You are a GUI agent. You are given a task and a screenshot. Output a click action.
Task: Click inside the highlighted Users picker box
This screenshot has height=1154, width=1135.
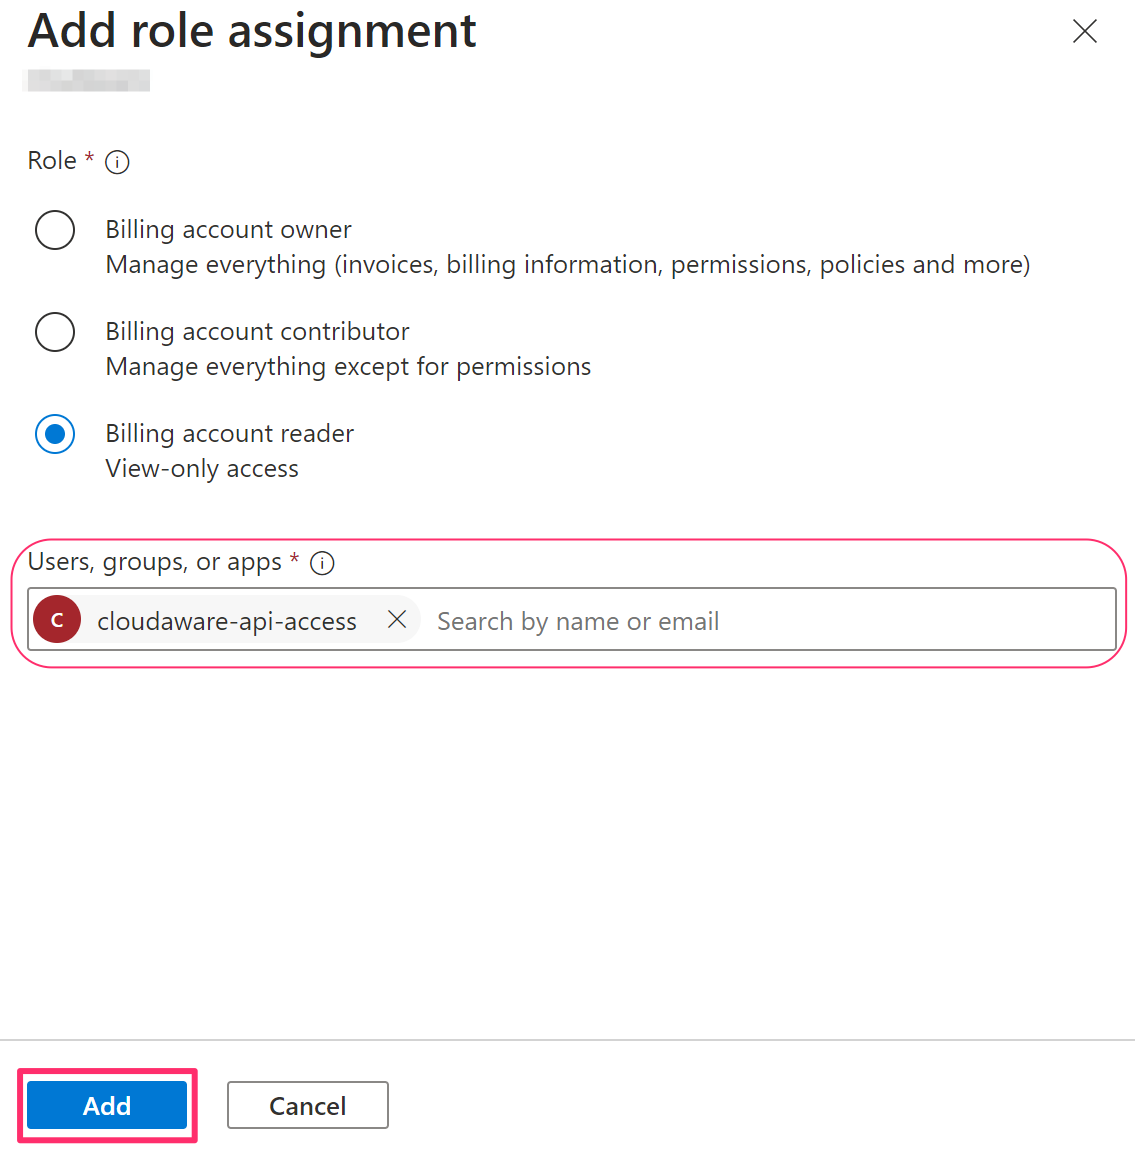coord(700,619)
